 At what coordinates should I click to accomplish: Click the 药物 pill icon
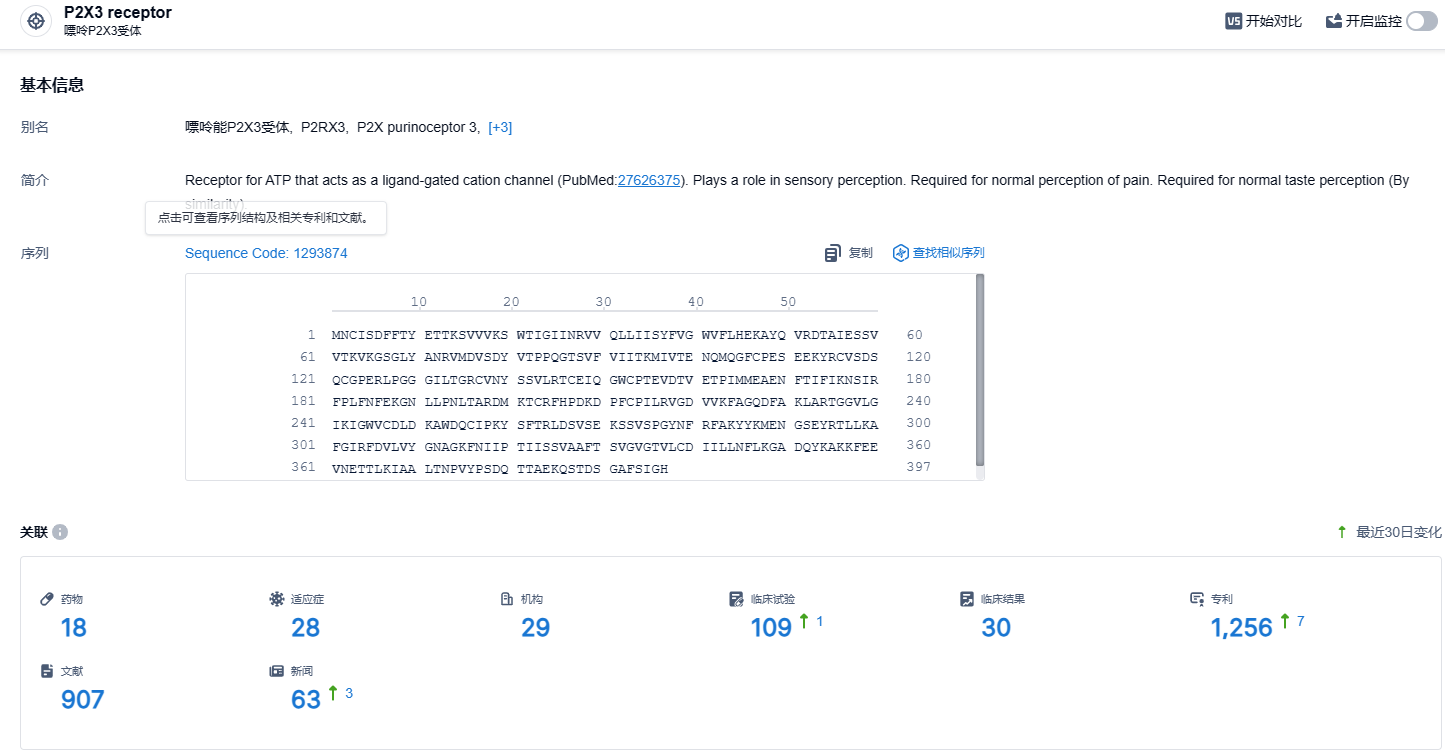click(46, 599)
